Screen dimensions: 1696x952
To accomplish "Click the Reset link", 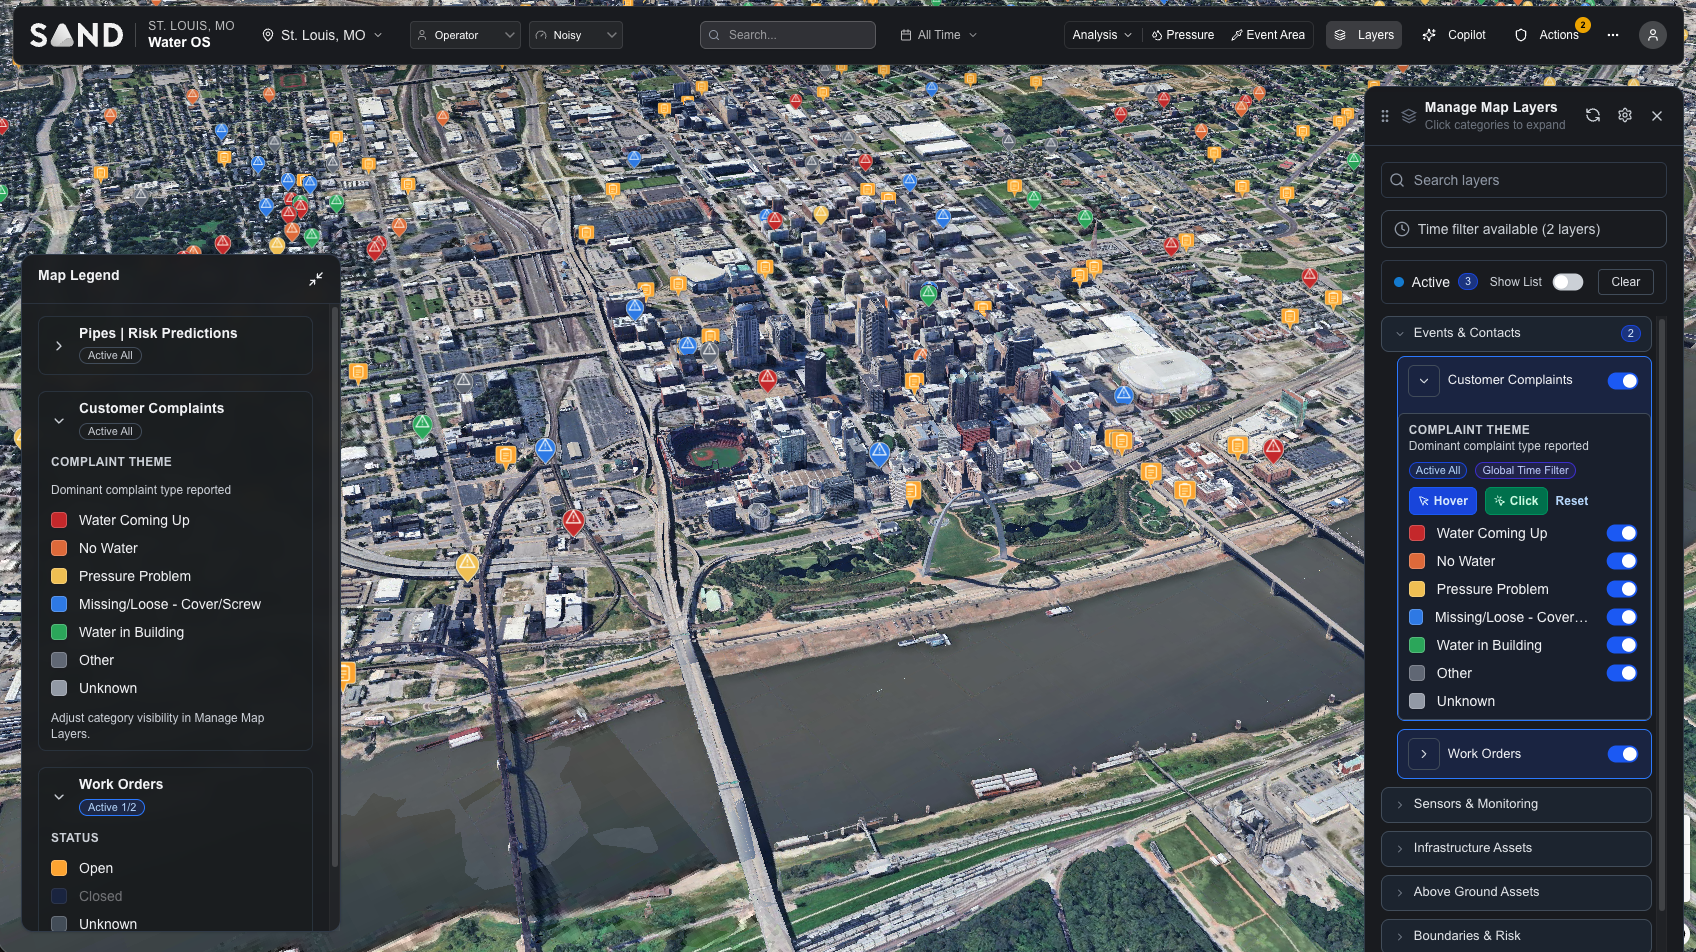I will coord(1571,501).
